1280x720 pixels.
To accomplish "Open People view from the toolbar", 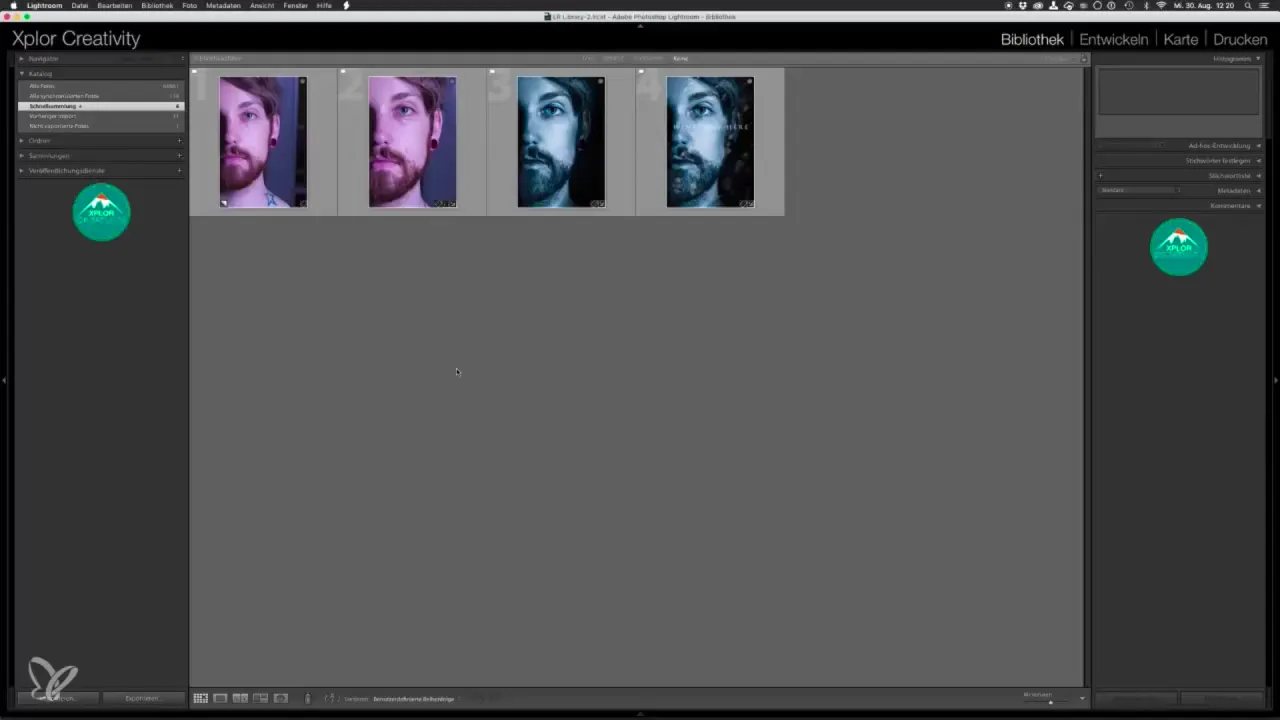I will [281, 698].
